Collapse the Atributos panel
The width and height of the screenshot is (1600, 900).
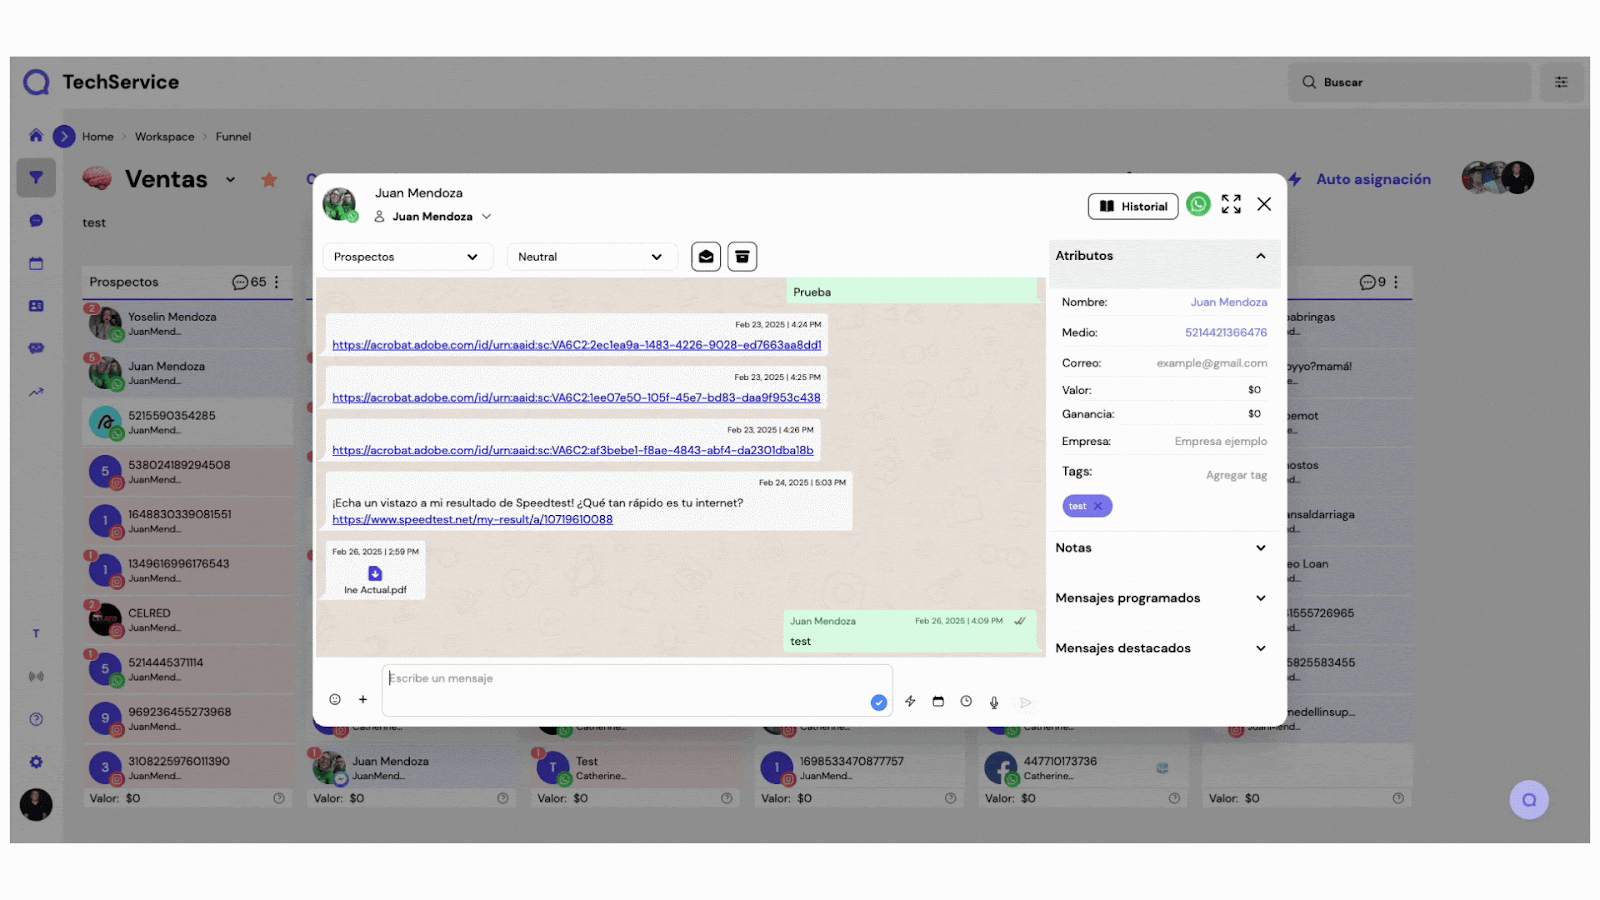(x=1260, y=256)
